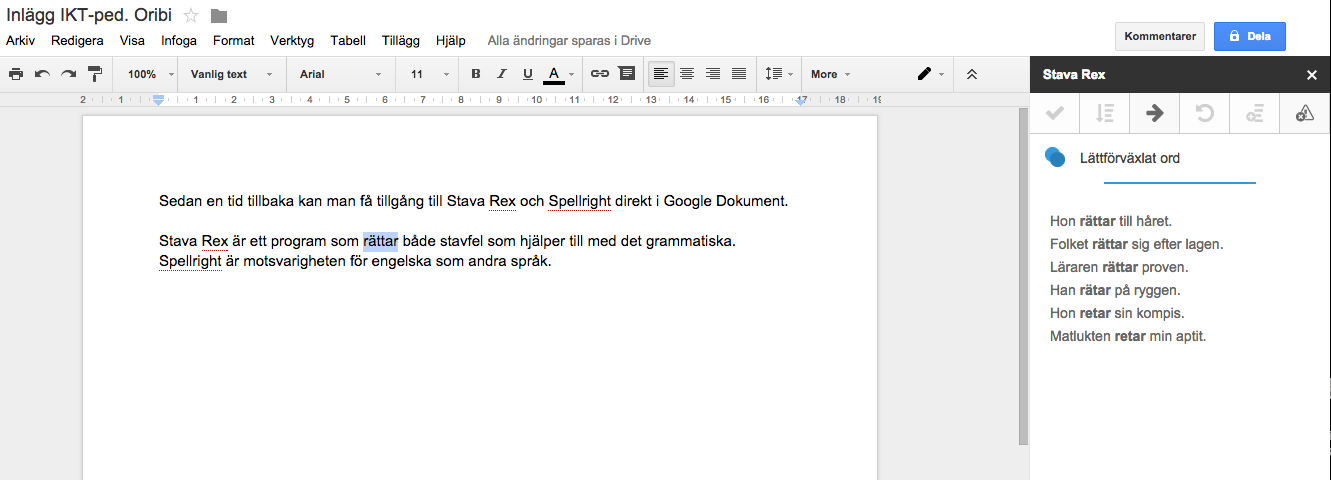Click the Stava Rex undo circular arrow
Viewport: 1331px width, 480px height.
[x=1205, y=113]
